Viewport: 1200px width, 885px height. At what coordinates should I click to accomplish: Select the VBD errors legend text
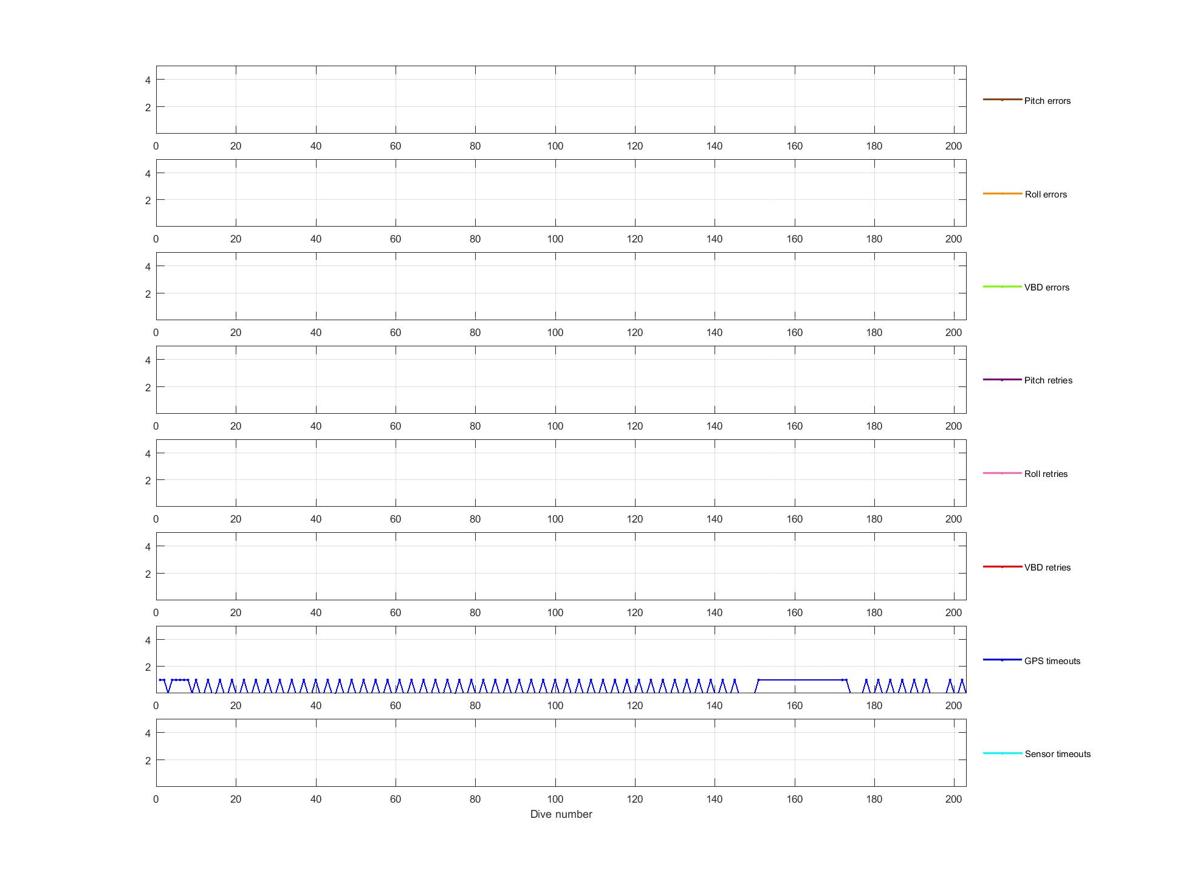(1047, 288)
